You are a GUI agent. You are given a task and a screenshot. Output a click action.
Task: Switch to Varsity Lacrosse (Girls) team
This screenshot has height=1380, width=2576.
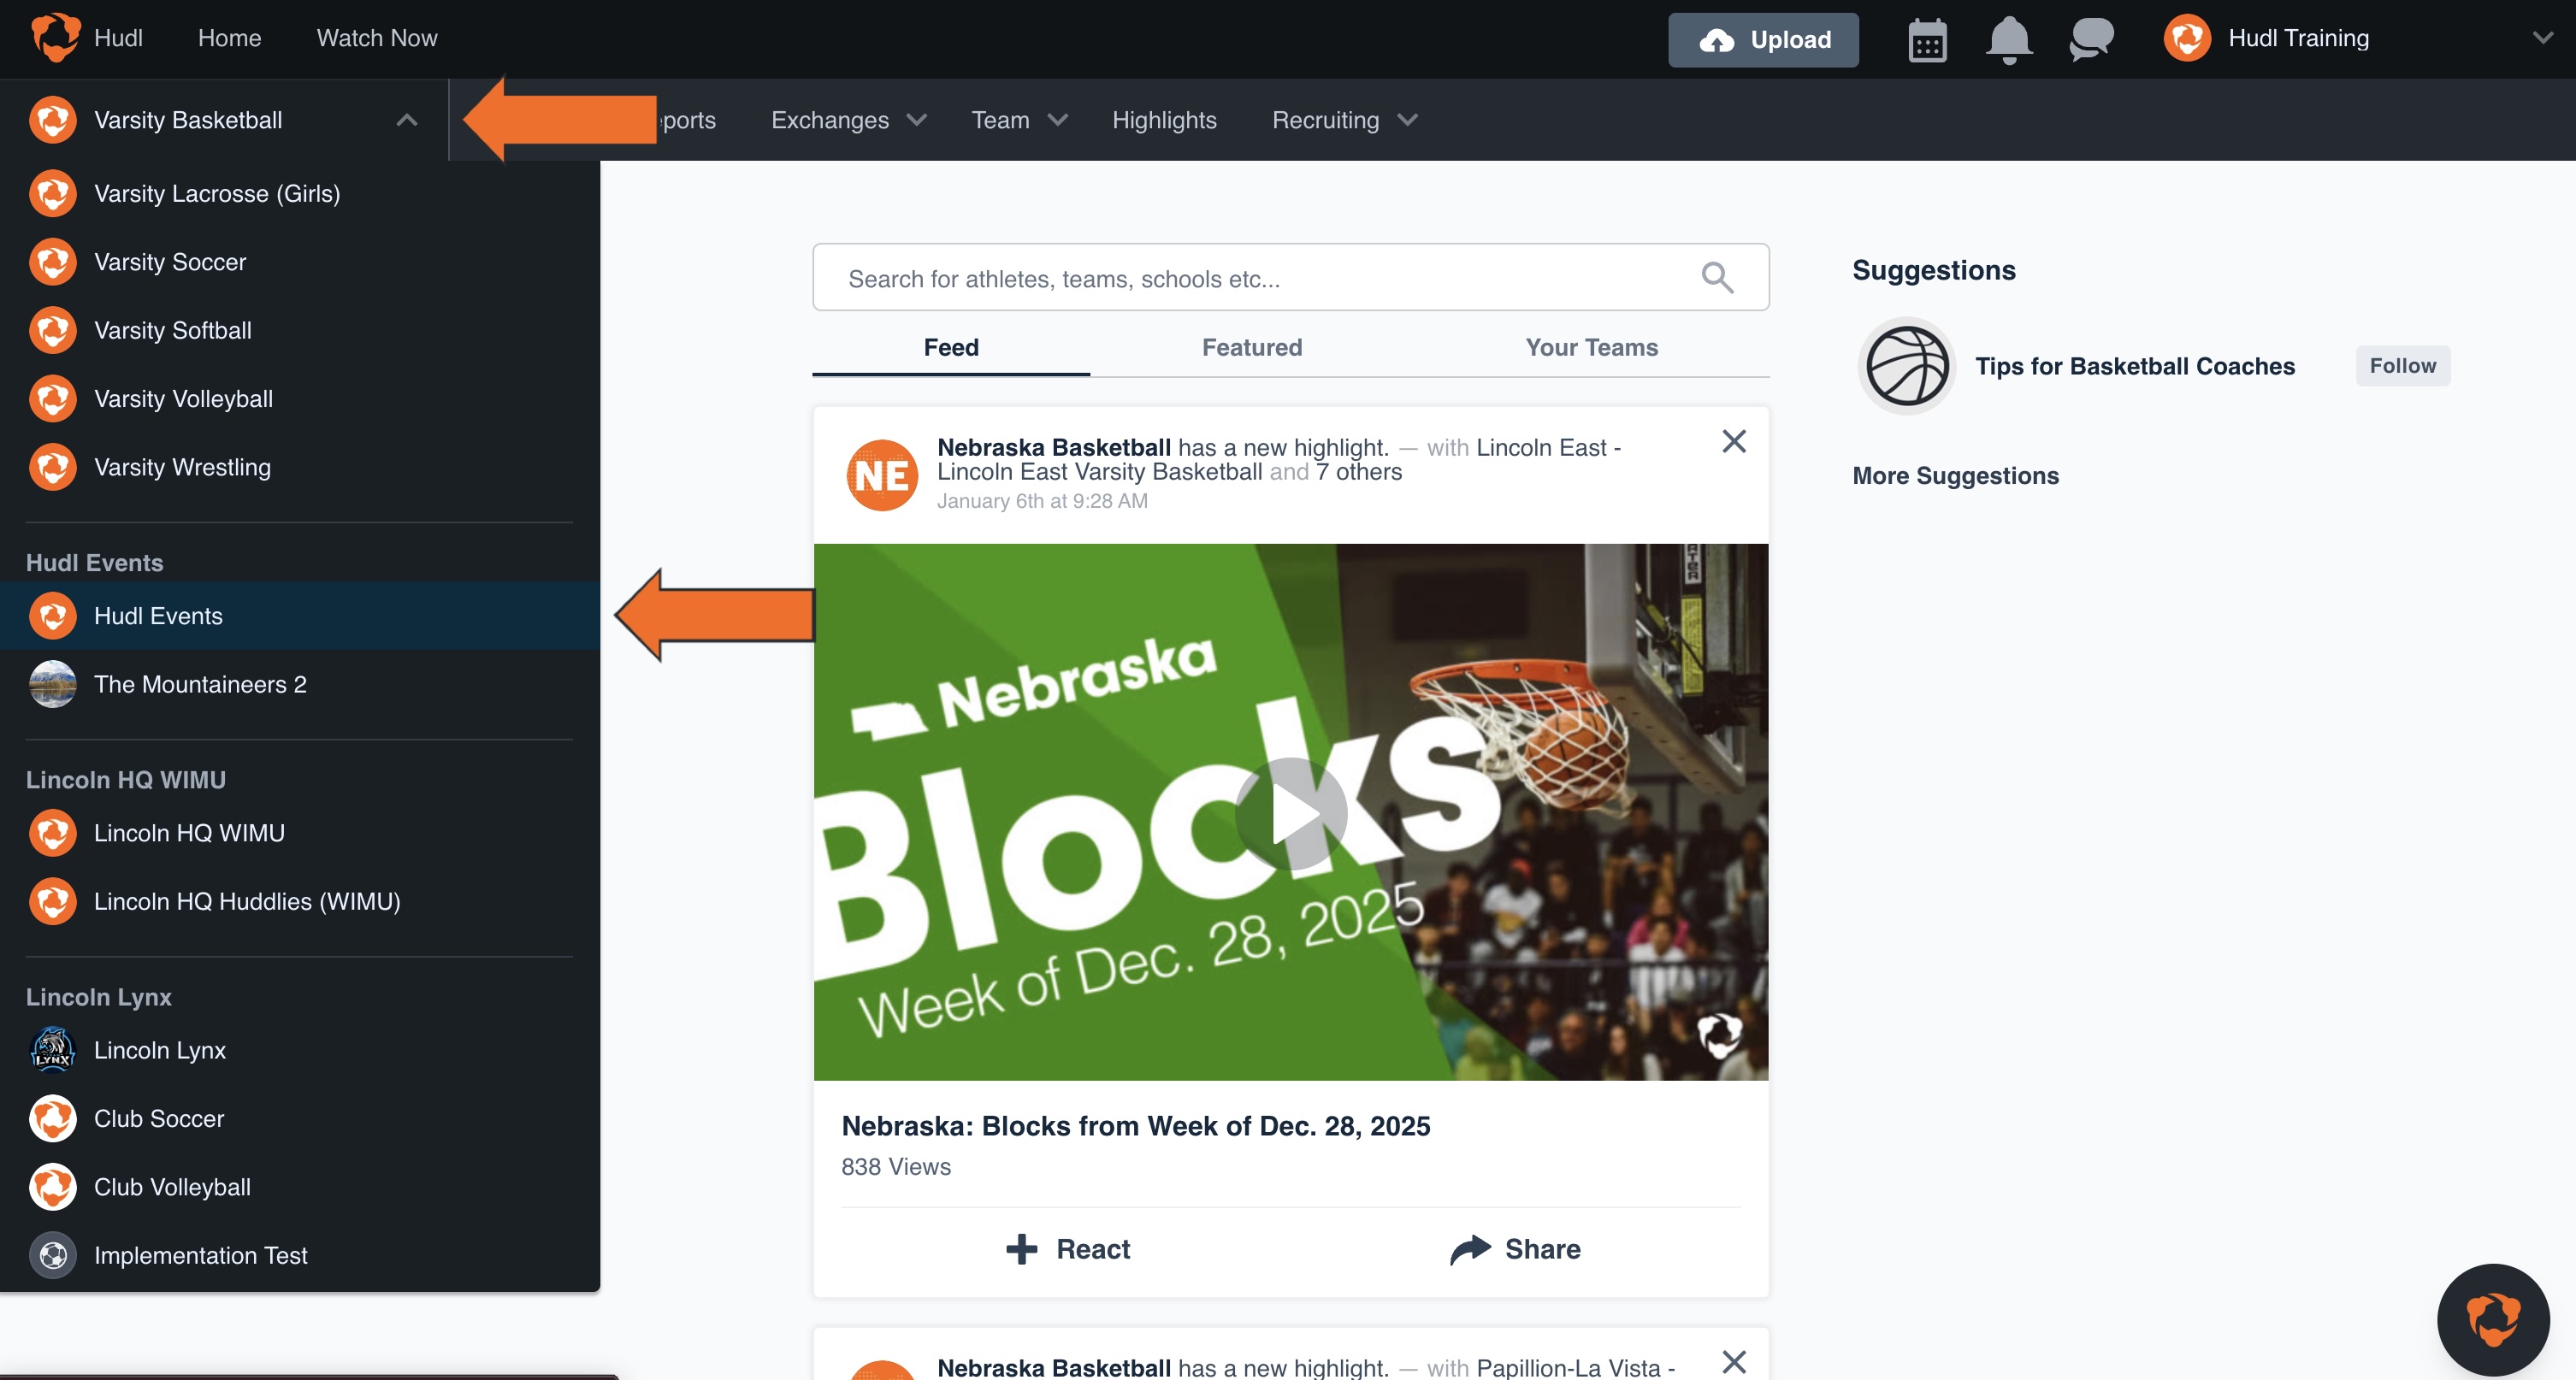point(300,193)
